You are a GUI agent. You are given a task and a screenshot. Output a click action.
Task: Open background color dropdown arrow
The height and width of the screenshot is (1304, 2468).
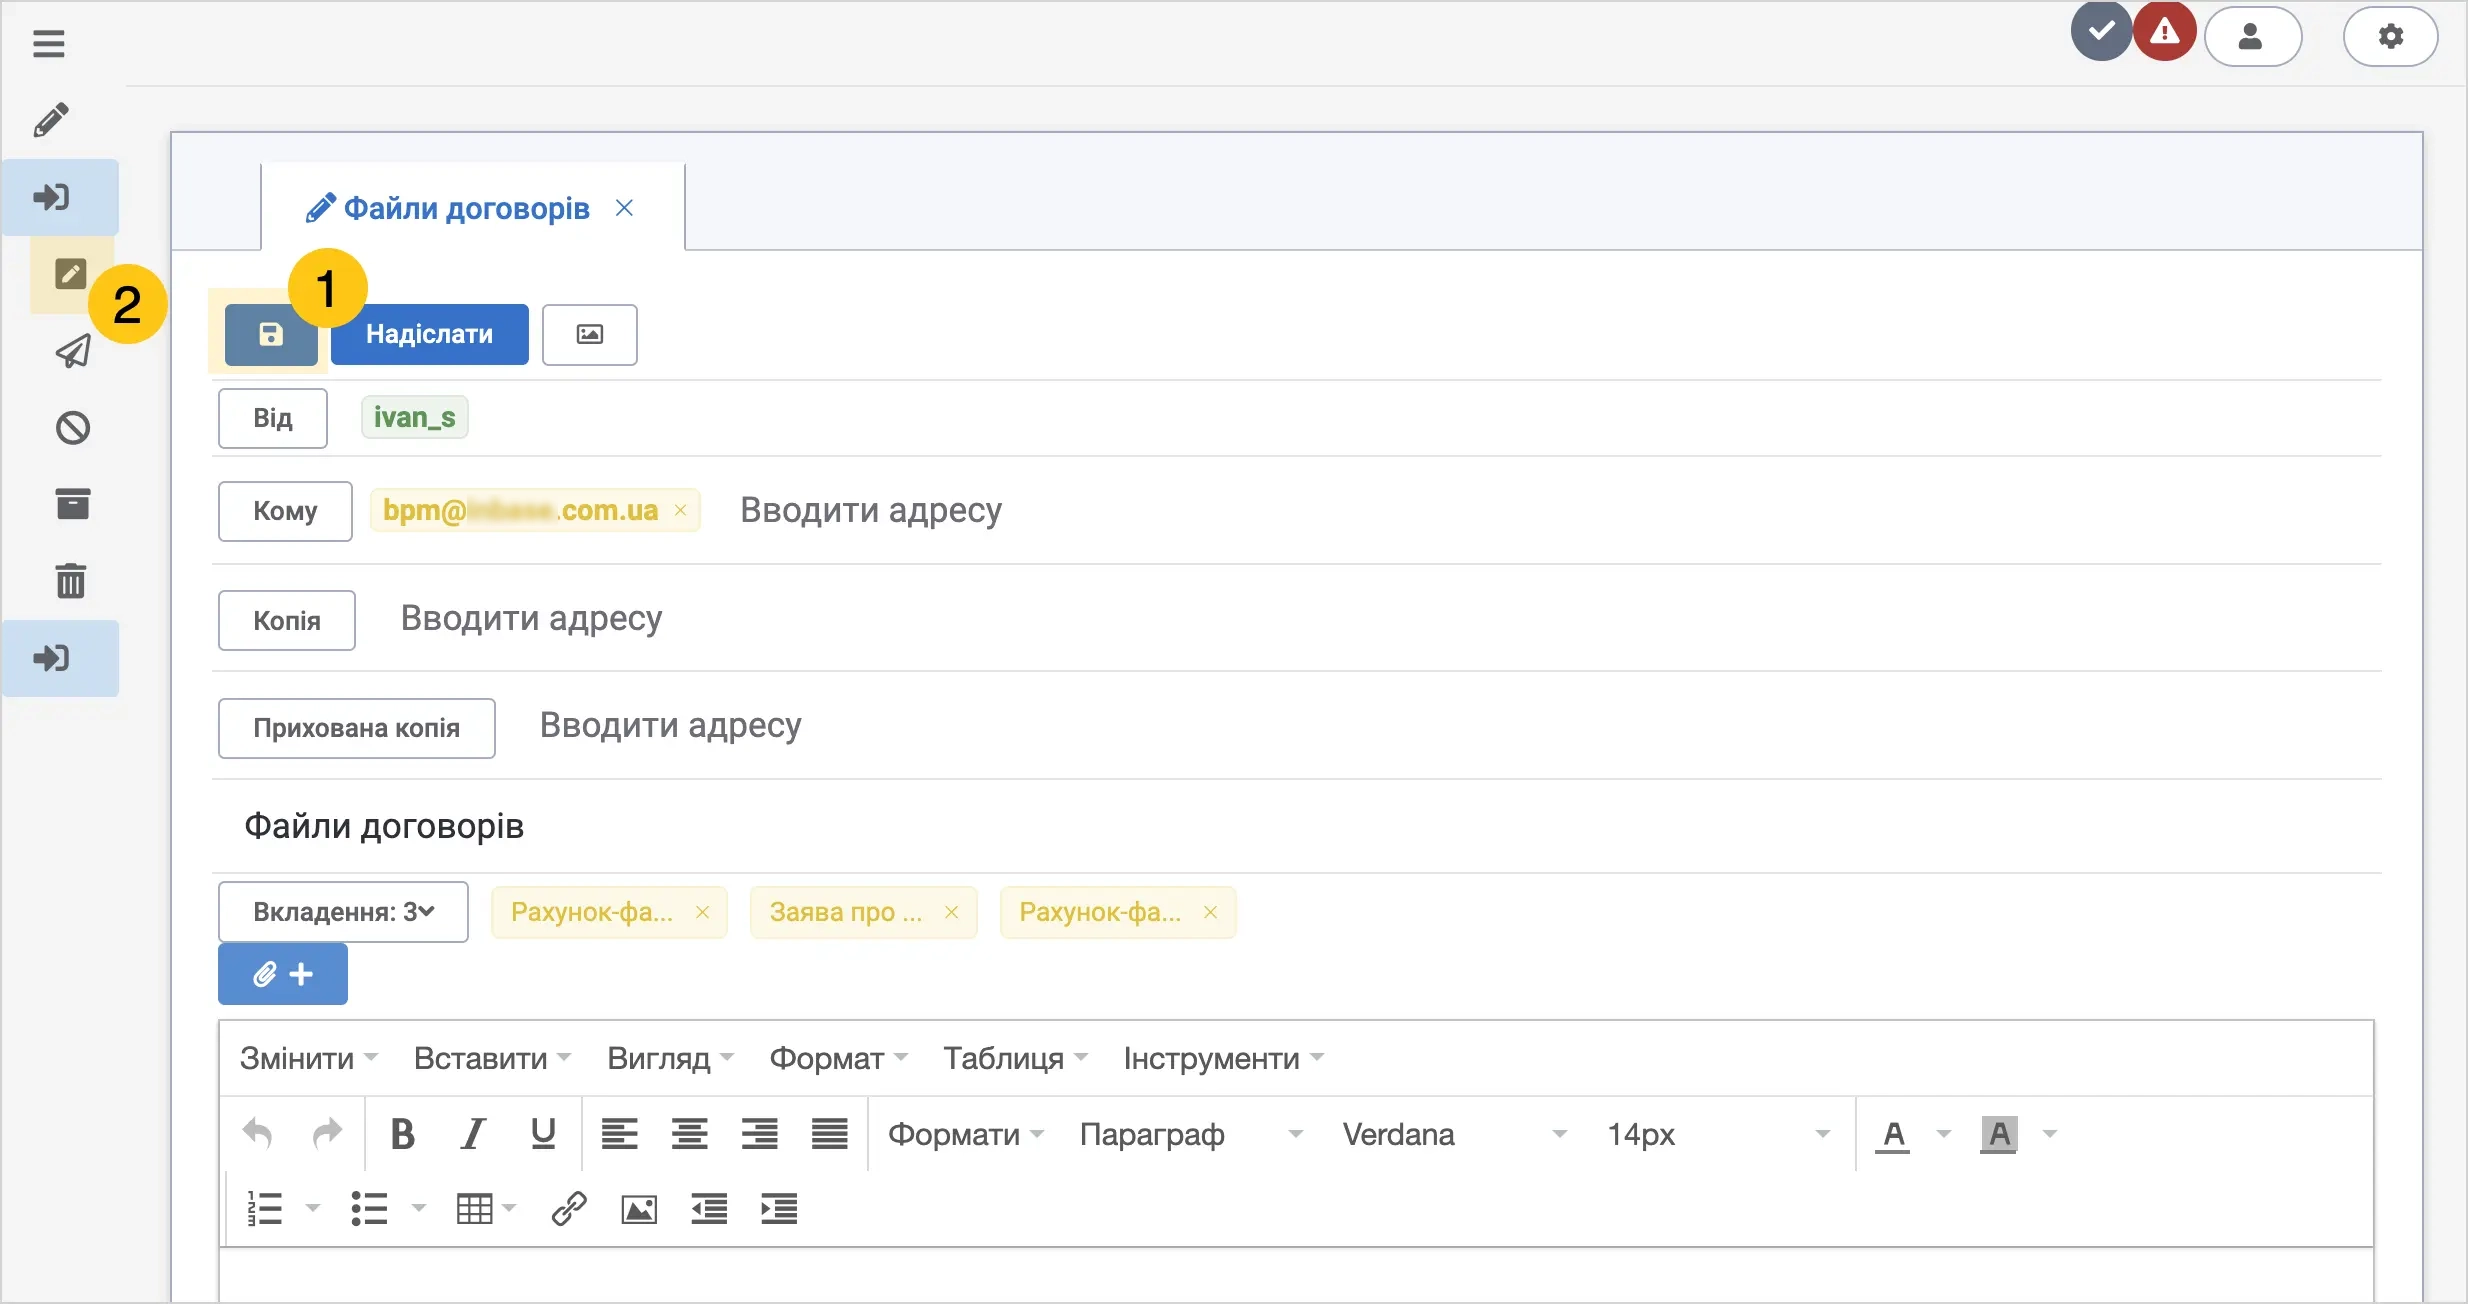click(x=2050, y=1134)
